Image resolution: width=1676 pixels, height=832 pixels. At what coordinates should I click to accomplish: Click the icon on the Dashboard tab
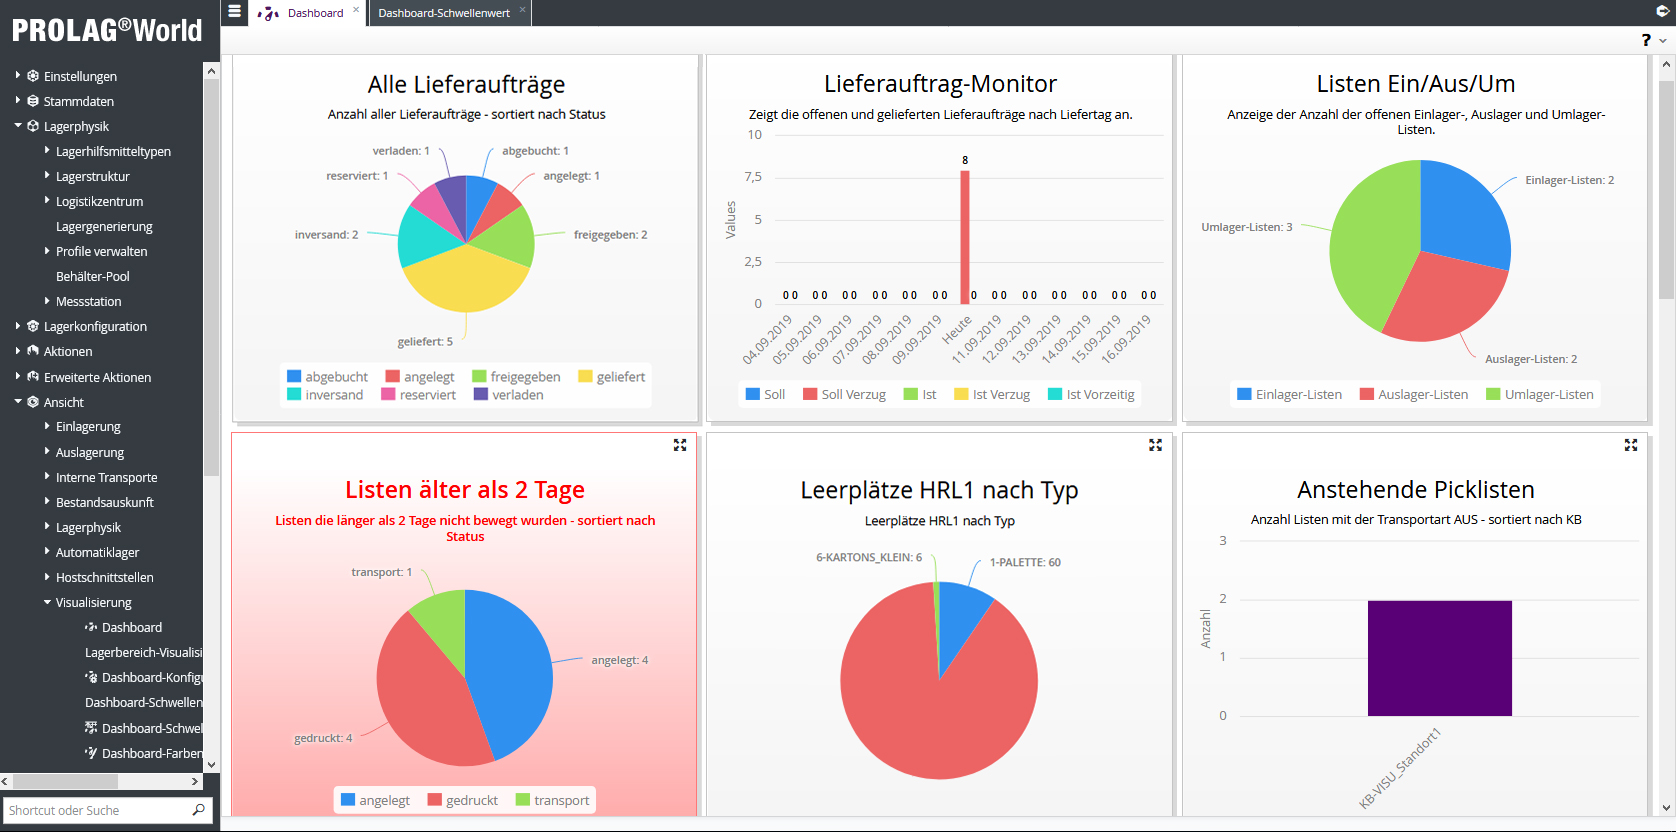coord(268,13)
